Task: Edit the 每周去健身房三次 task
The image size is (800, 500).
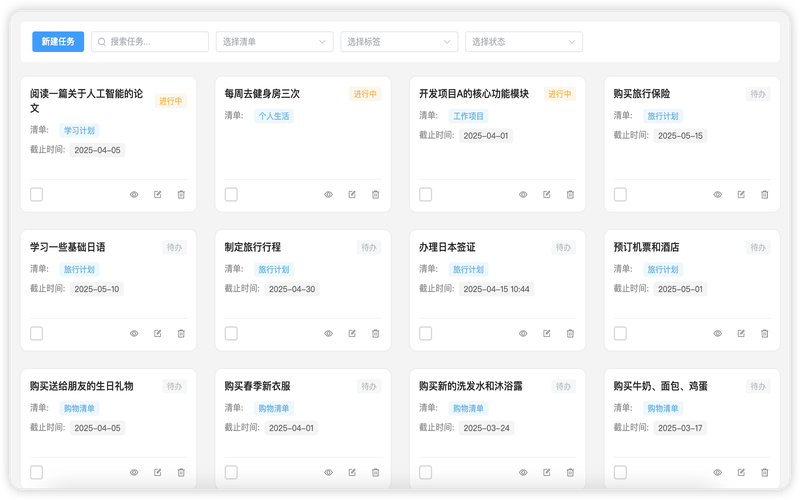Action: pos(352,194)
